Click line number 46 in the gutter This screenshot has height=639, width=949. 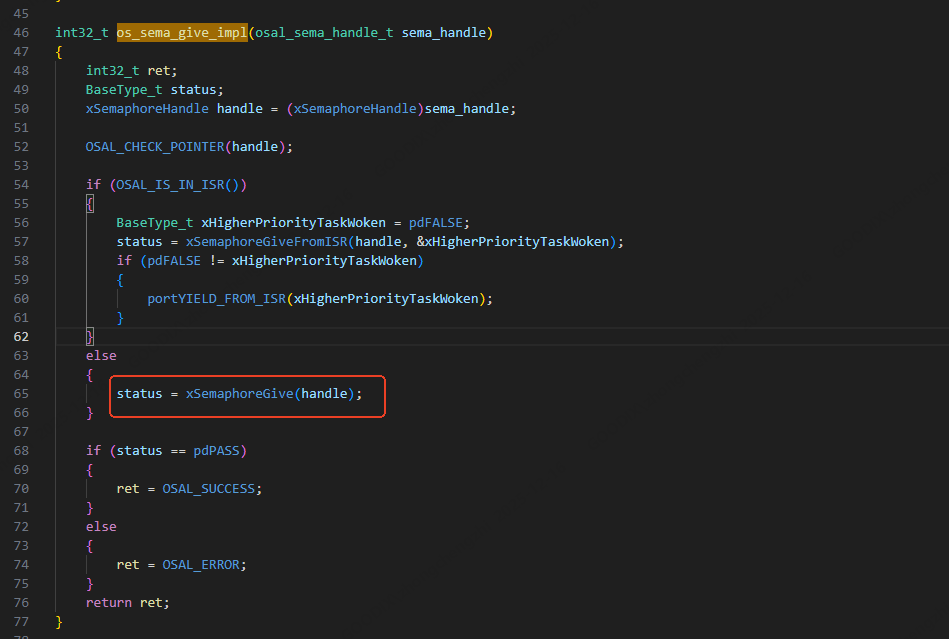21,33
